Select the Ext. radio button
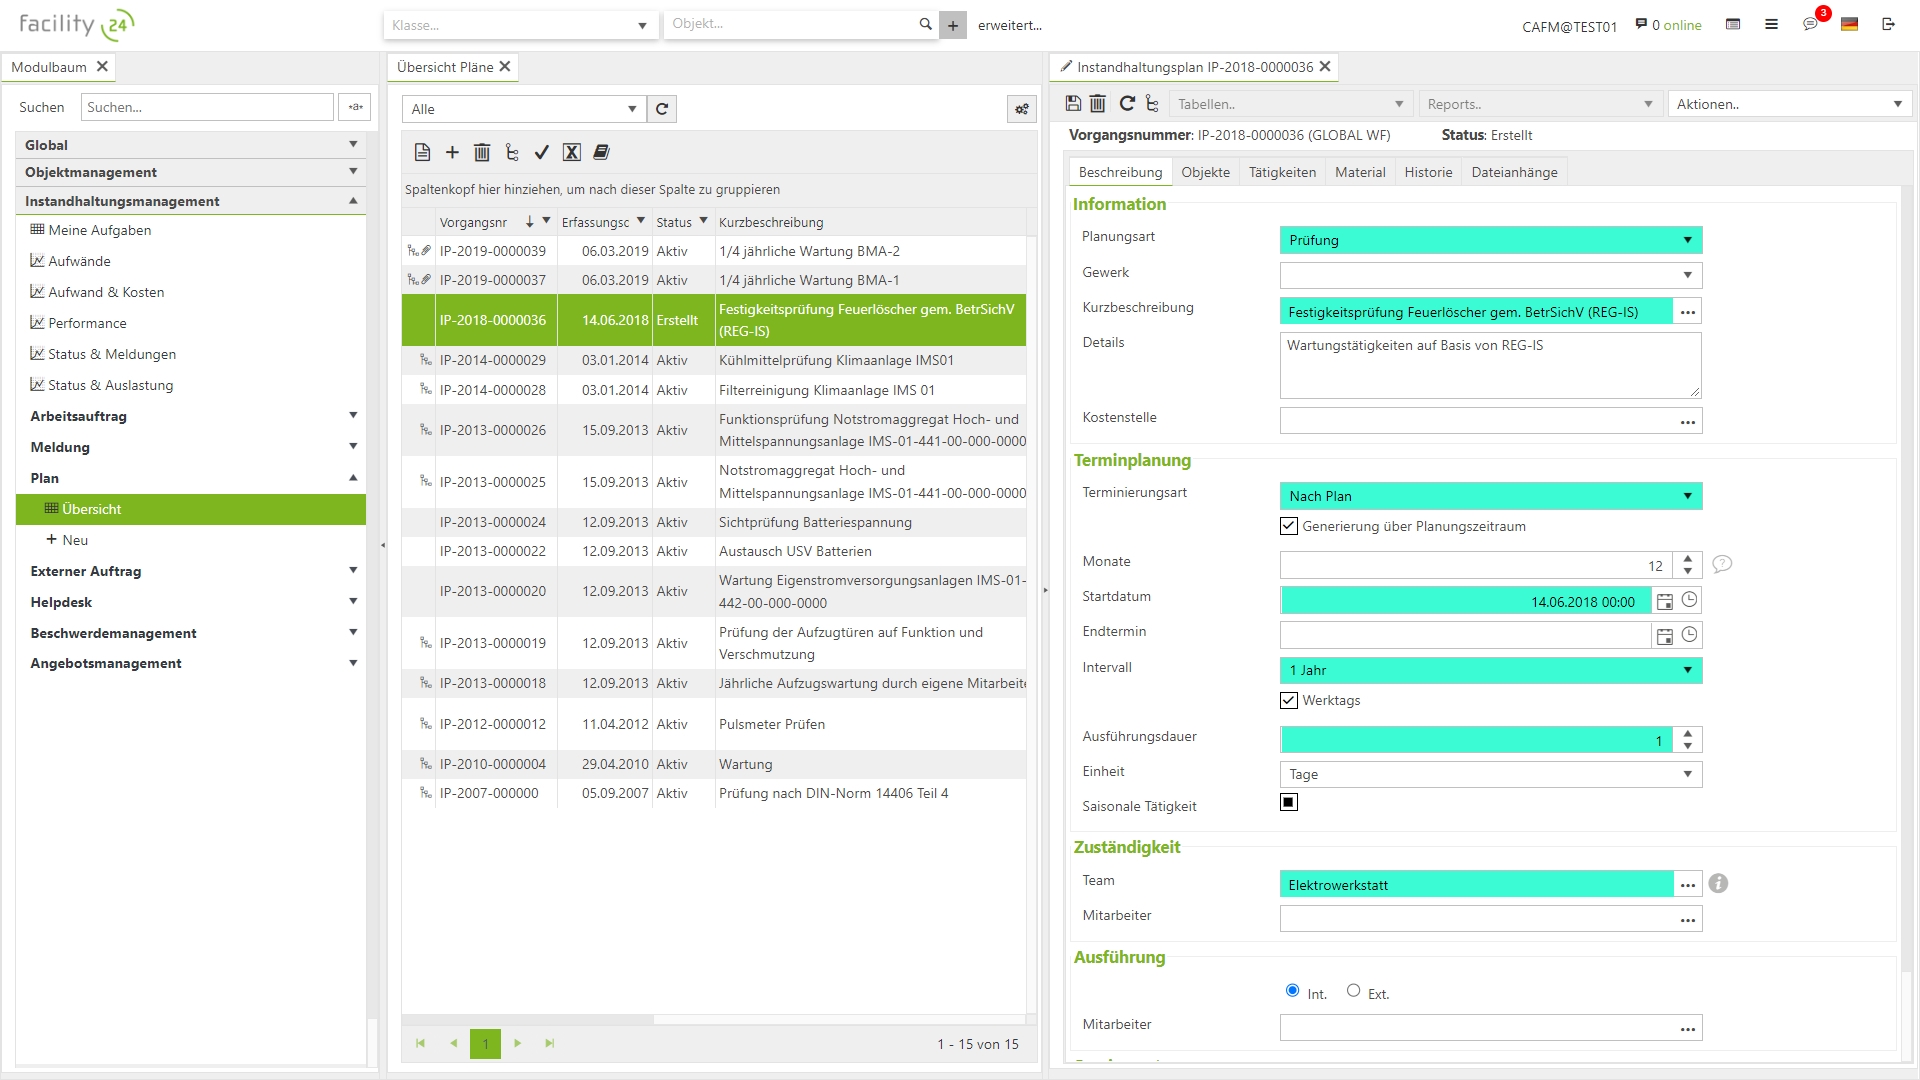Image resolution: width=1920 pixels, height=1080 pixels. click(x=1353, y=990)
